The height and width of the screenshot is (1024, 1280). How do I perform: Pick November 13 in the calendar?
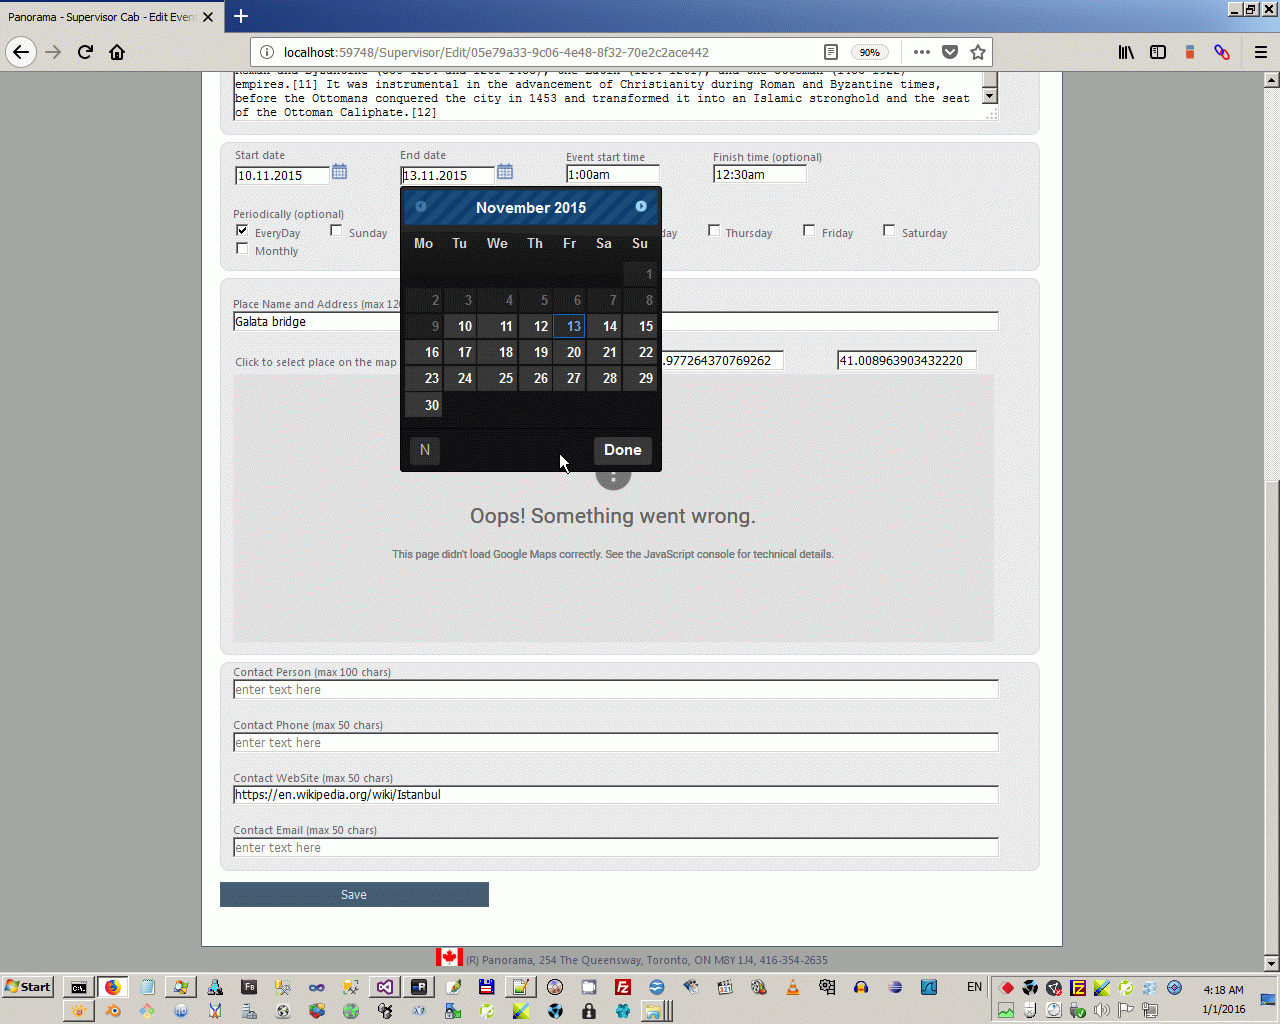click(569, 326)
